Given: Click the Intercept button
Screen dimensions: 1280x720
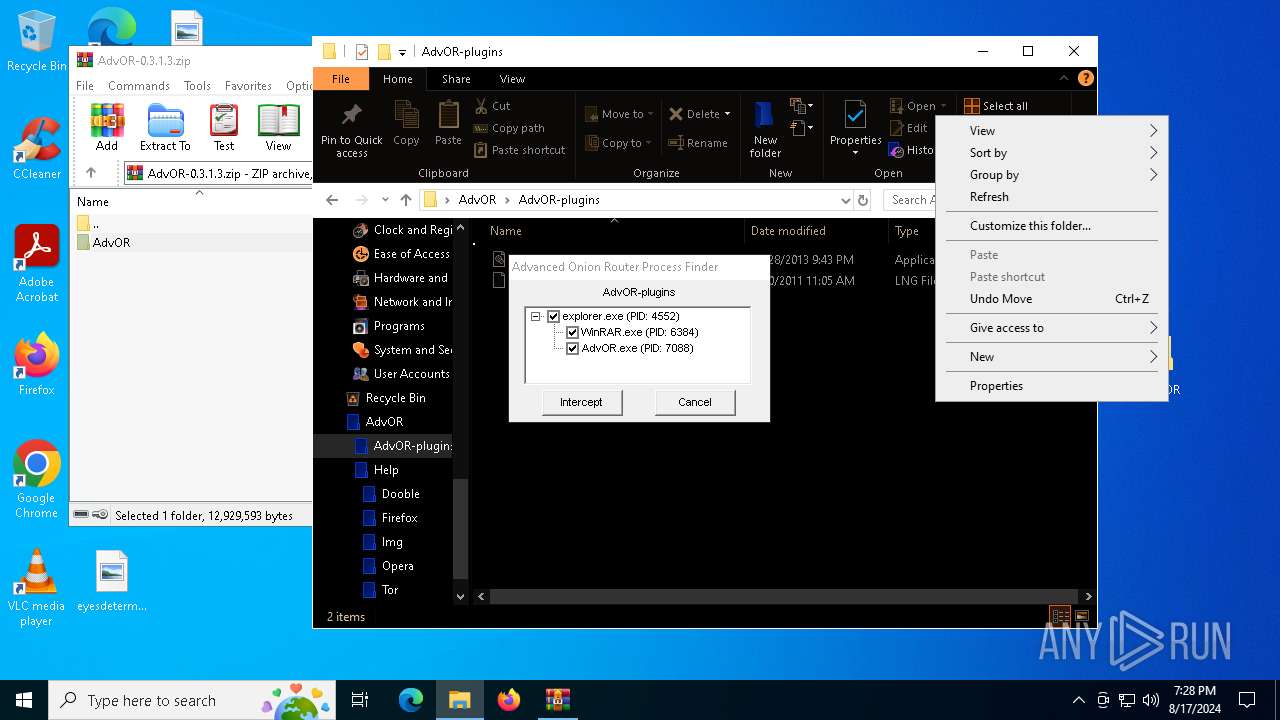Looking at the screenshot, I should [x=582, y=402].
